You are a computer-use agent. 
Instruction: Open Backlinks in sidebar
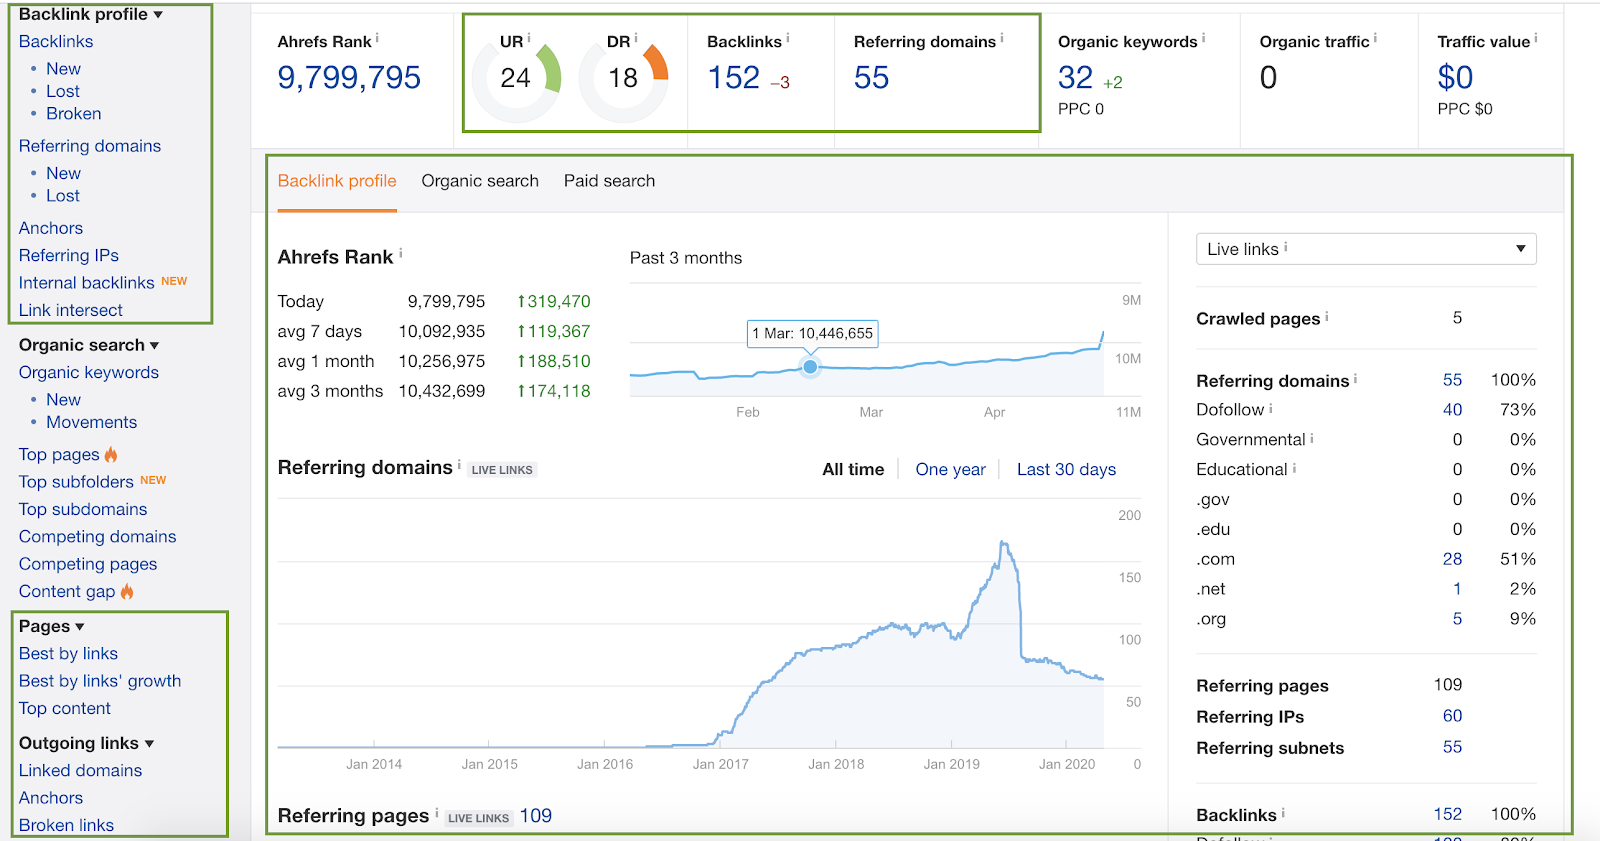tap(56, 42)
